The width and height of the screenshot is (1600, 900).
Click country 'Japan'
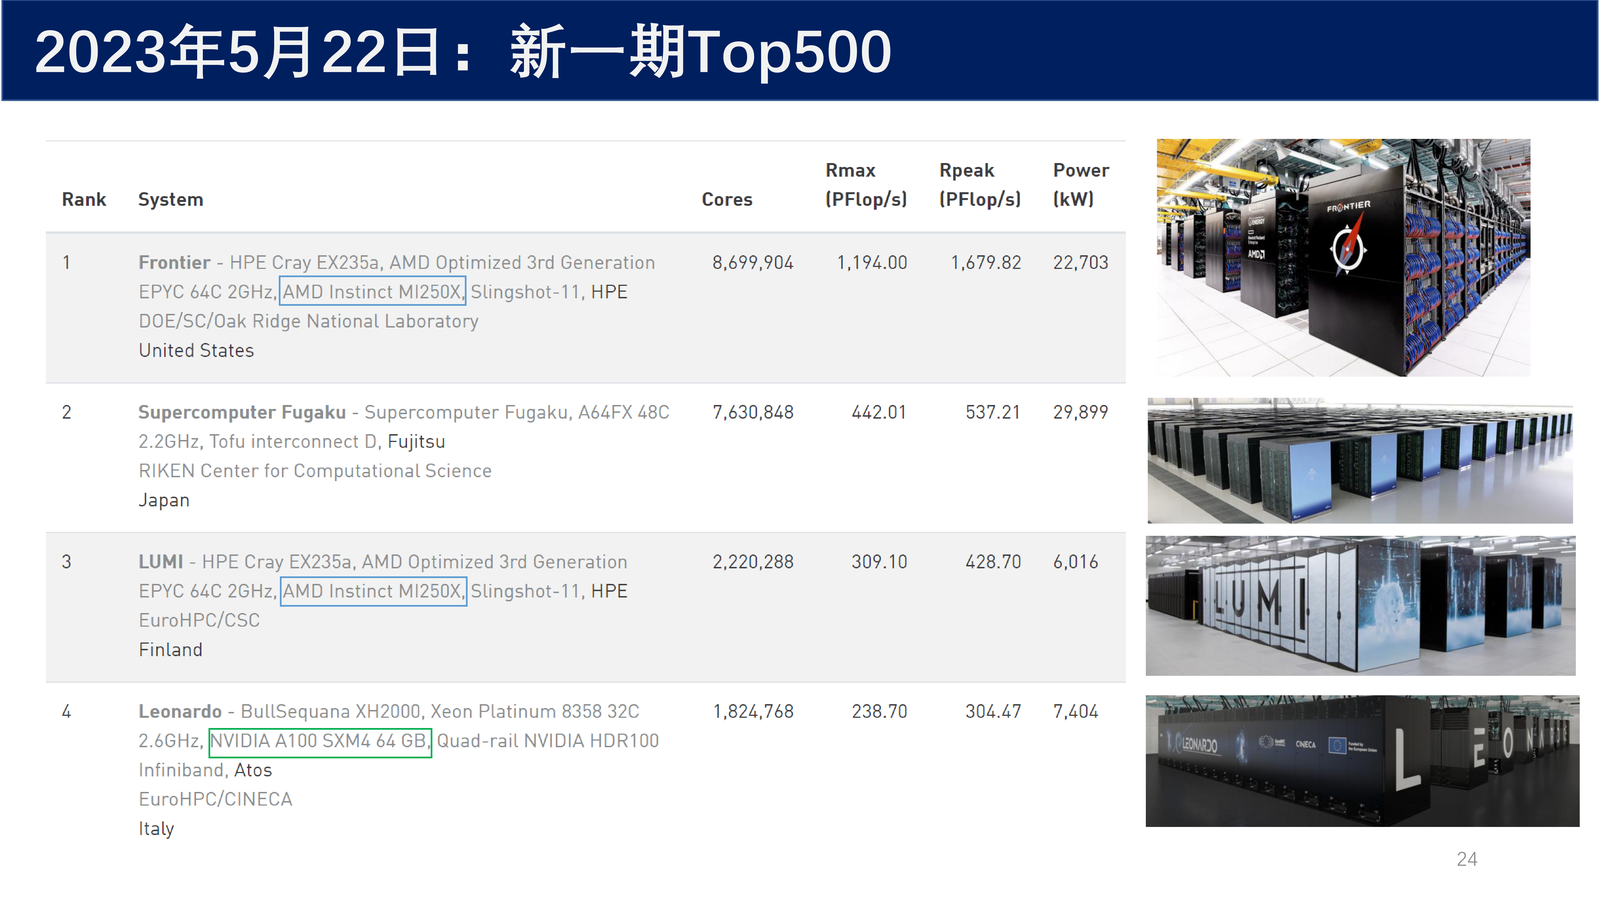[x=164, y=500]
